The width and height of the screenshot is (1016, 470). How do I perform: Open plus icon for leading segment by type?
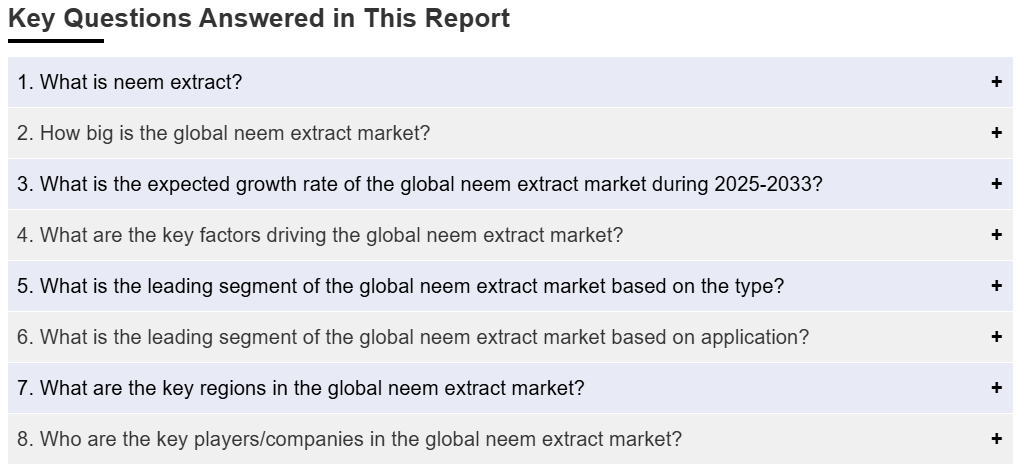(996, 286)
